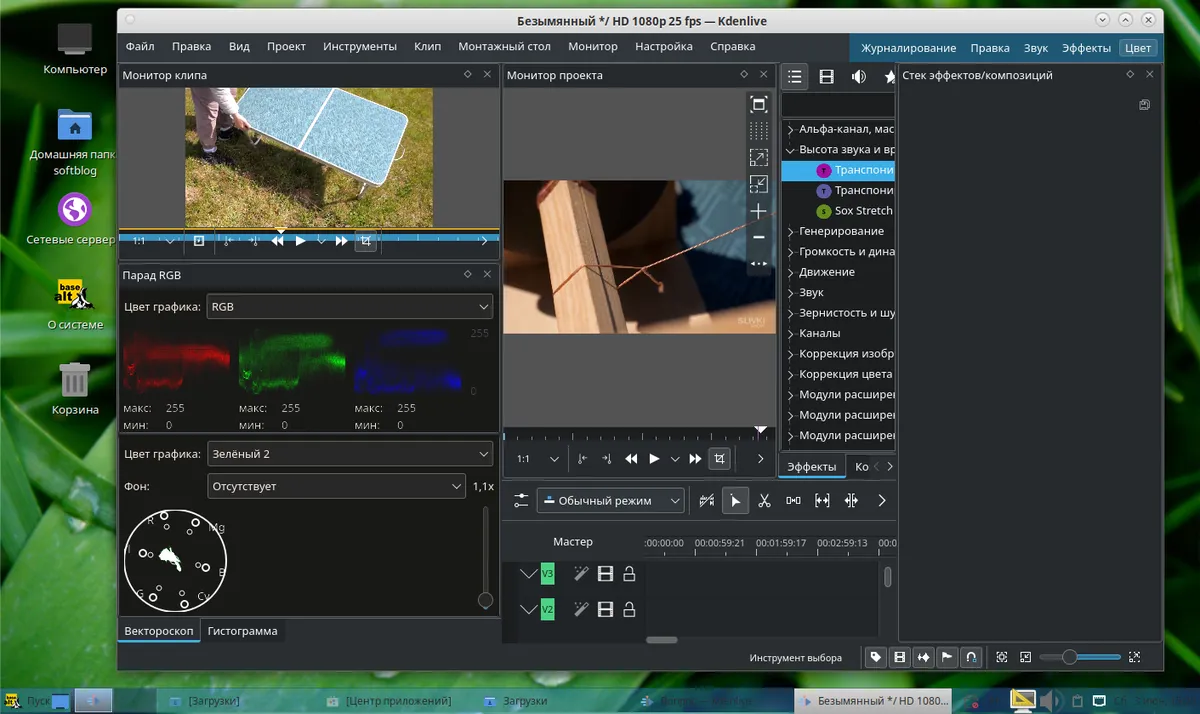Toggle video visibility of track V3
Image resolution: width=1200 pixels, height=714 pixels.
click(605, 574)
